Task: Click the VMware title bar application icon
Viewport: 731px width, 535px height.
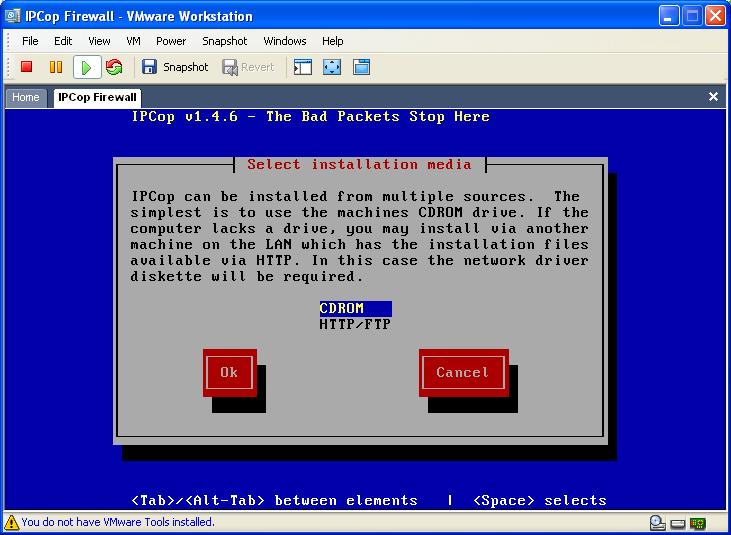Action: [13, 16]
